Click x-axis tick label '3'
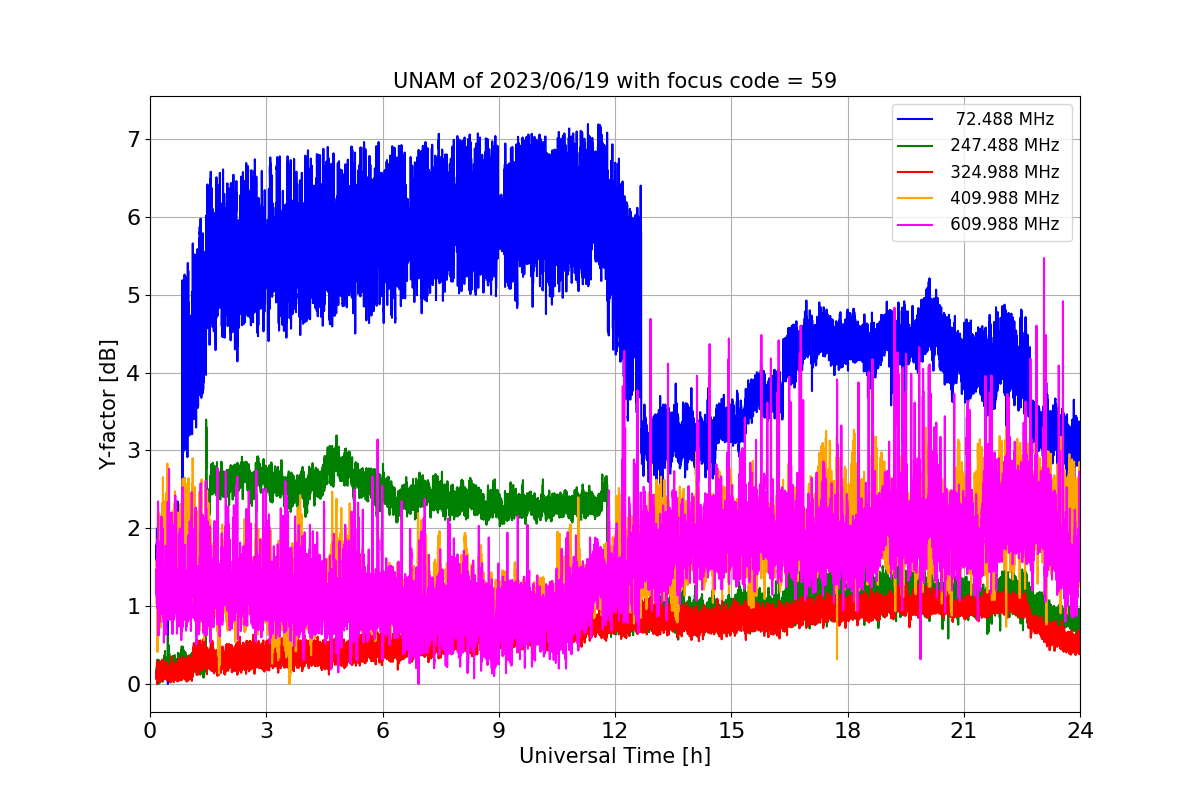This screenshot has height=800, width=1200. point(266,730)
